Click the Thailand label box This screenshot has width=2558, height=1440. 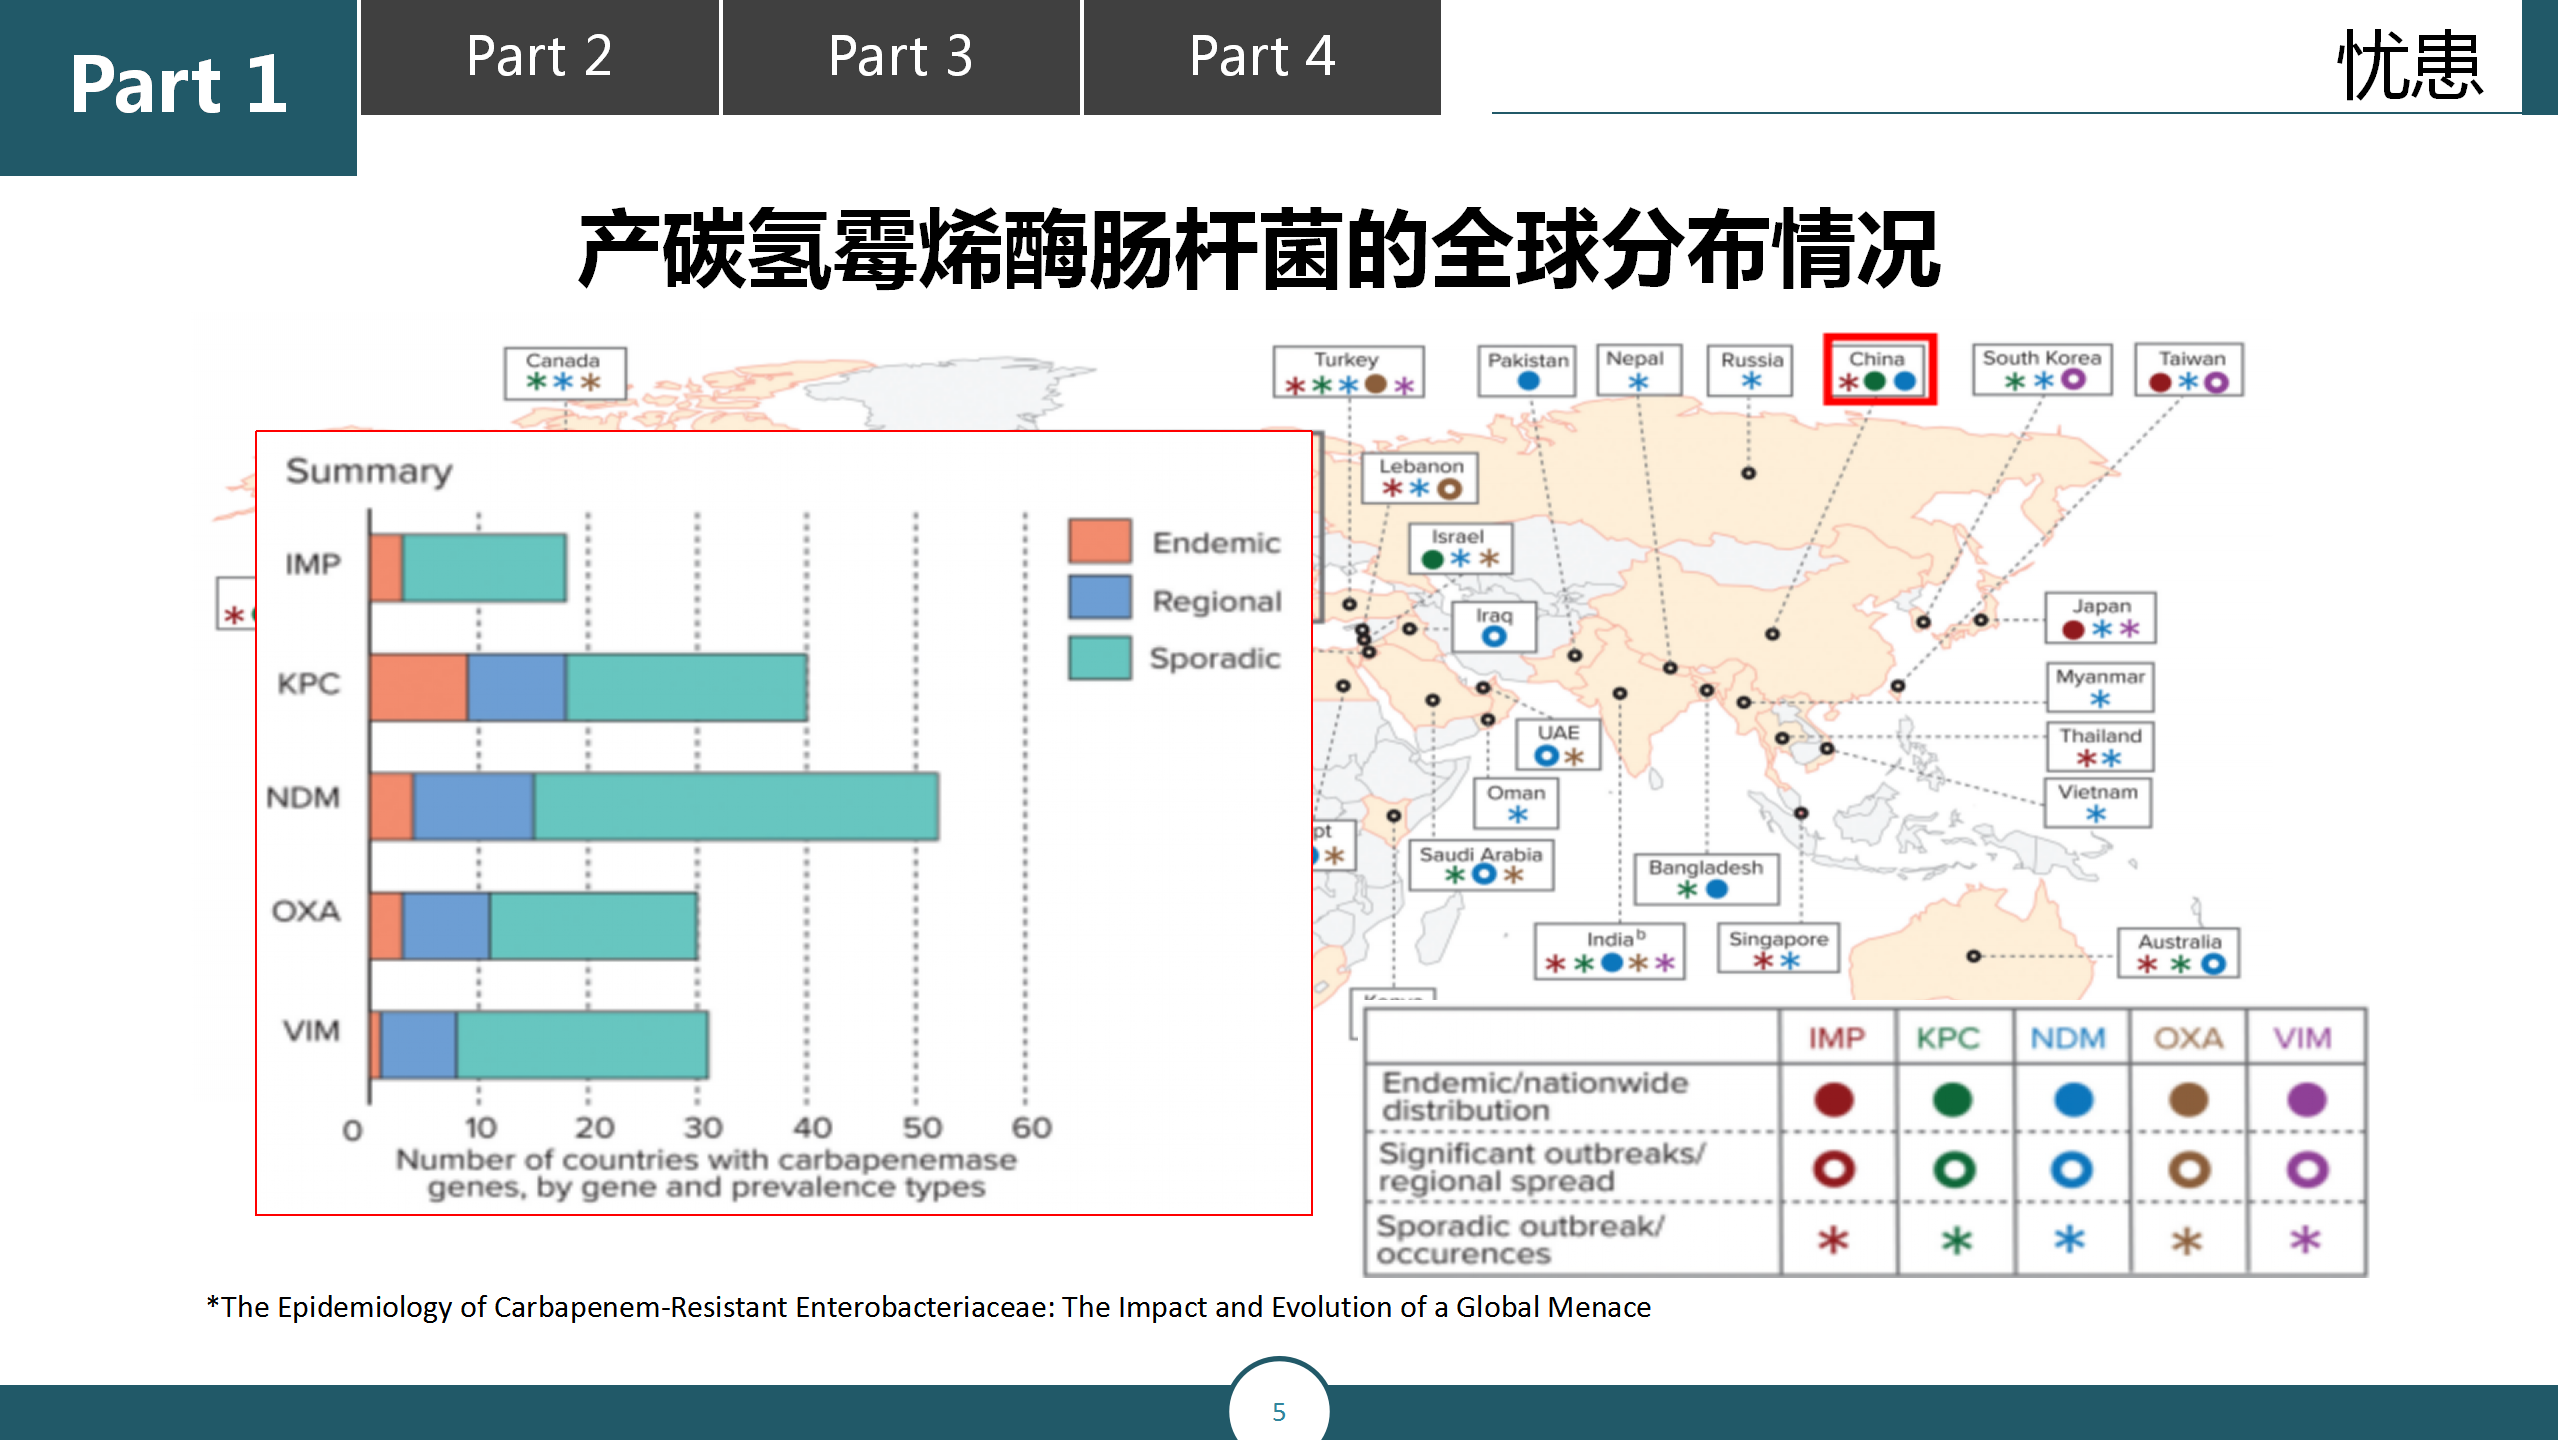tap(2100, 747)
